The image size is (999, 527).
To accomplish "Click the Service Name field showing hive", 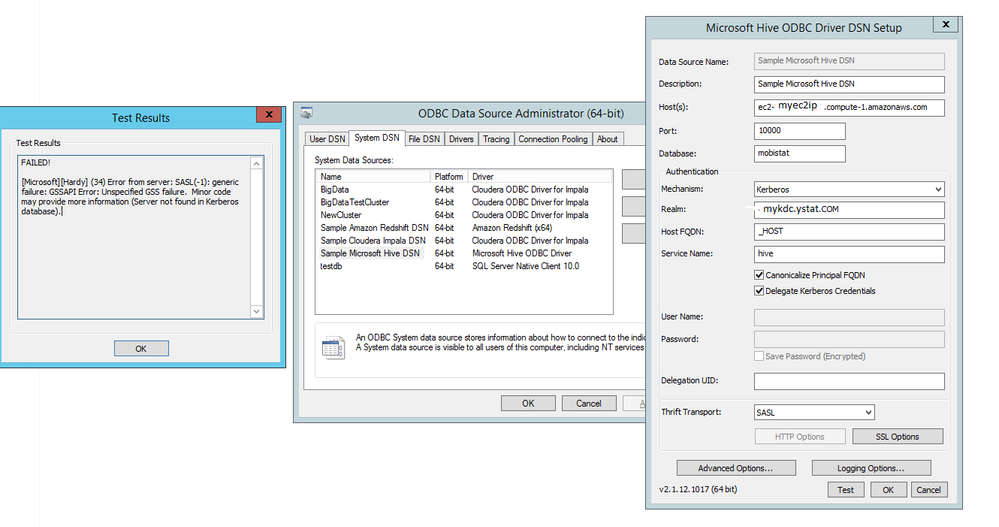I will tap(849, 254).
